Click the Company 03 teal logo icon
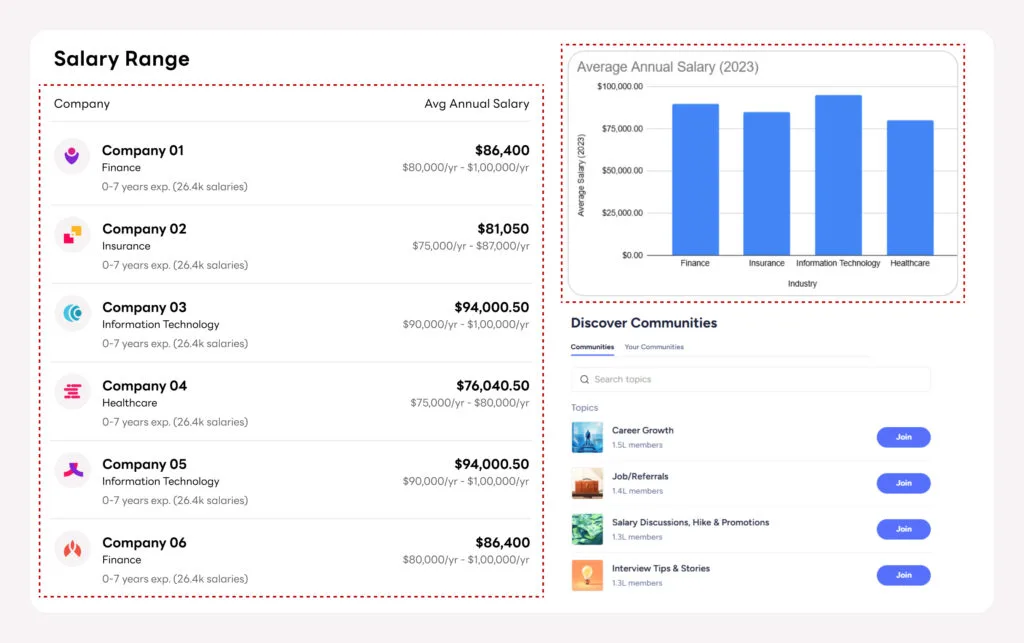This screenshot has height=643, width=1024. (x=72, y=313)
